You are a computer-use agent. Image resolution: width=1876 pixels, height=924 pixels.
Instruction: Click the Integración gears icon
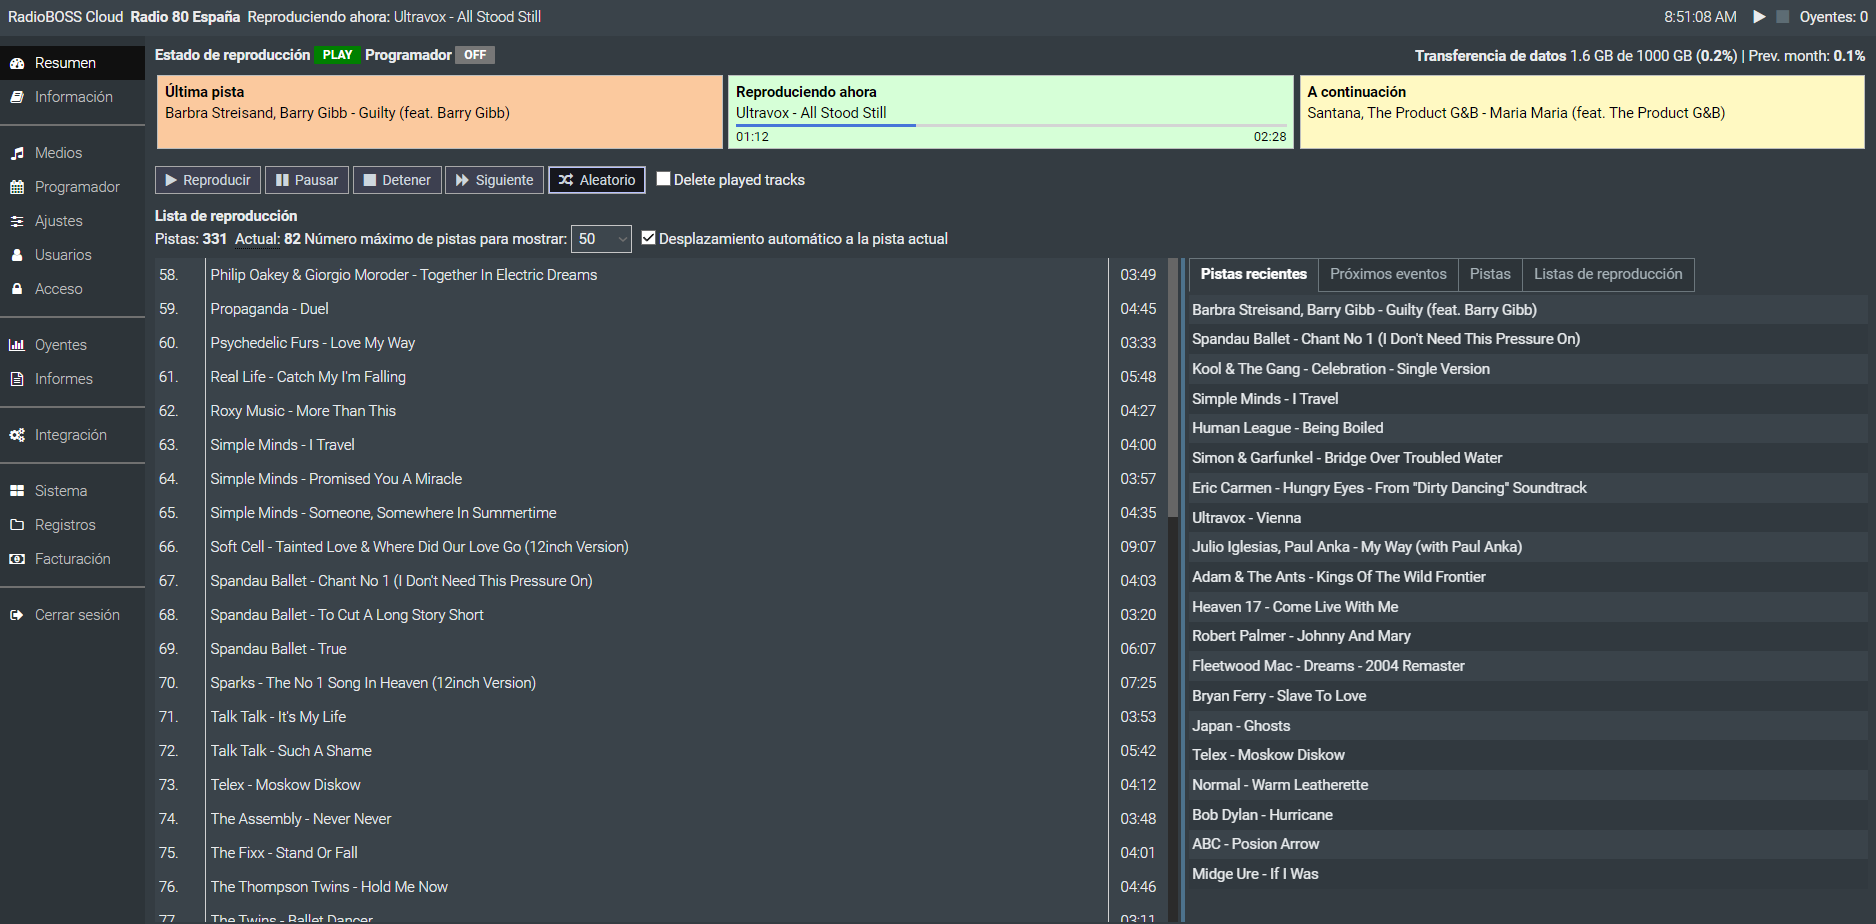click(17, 435)
